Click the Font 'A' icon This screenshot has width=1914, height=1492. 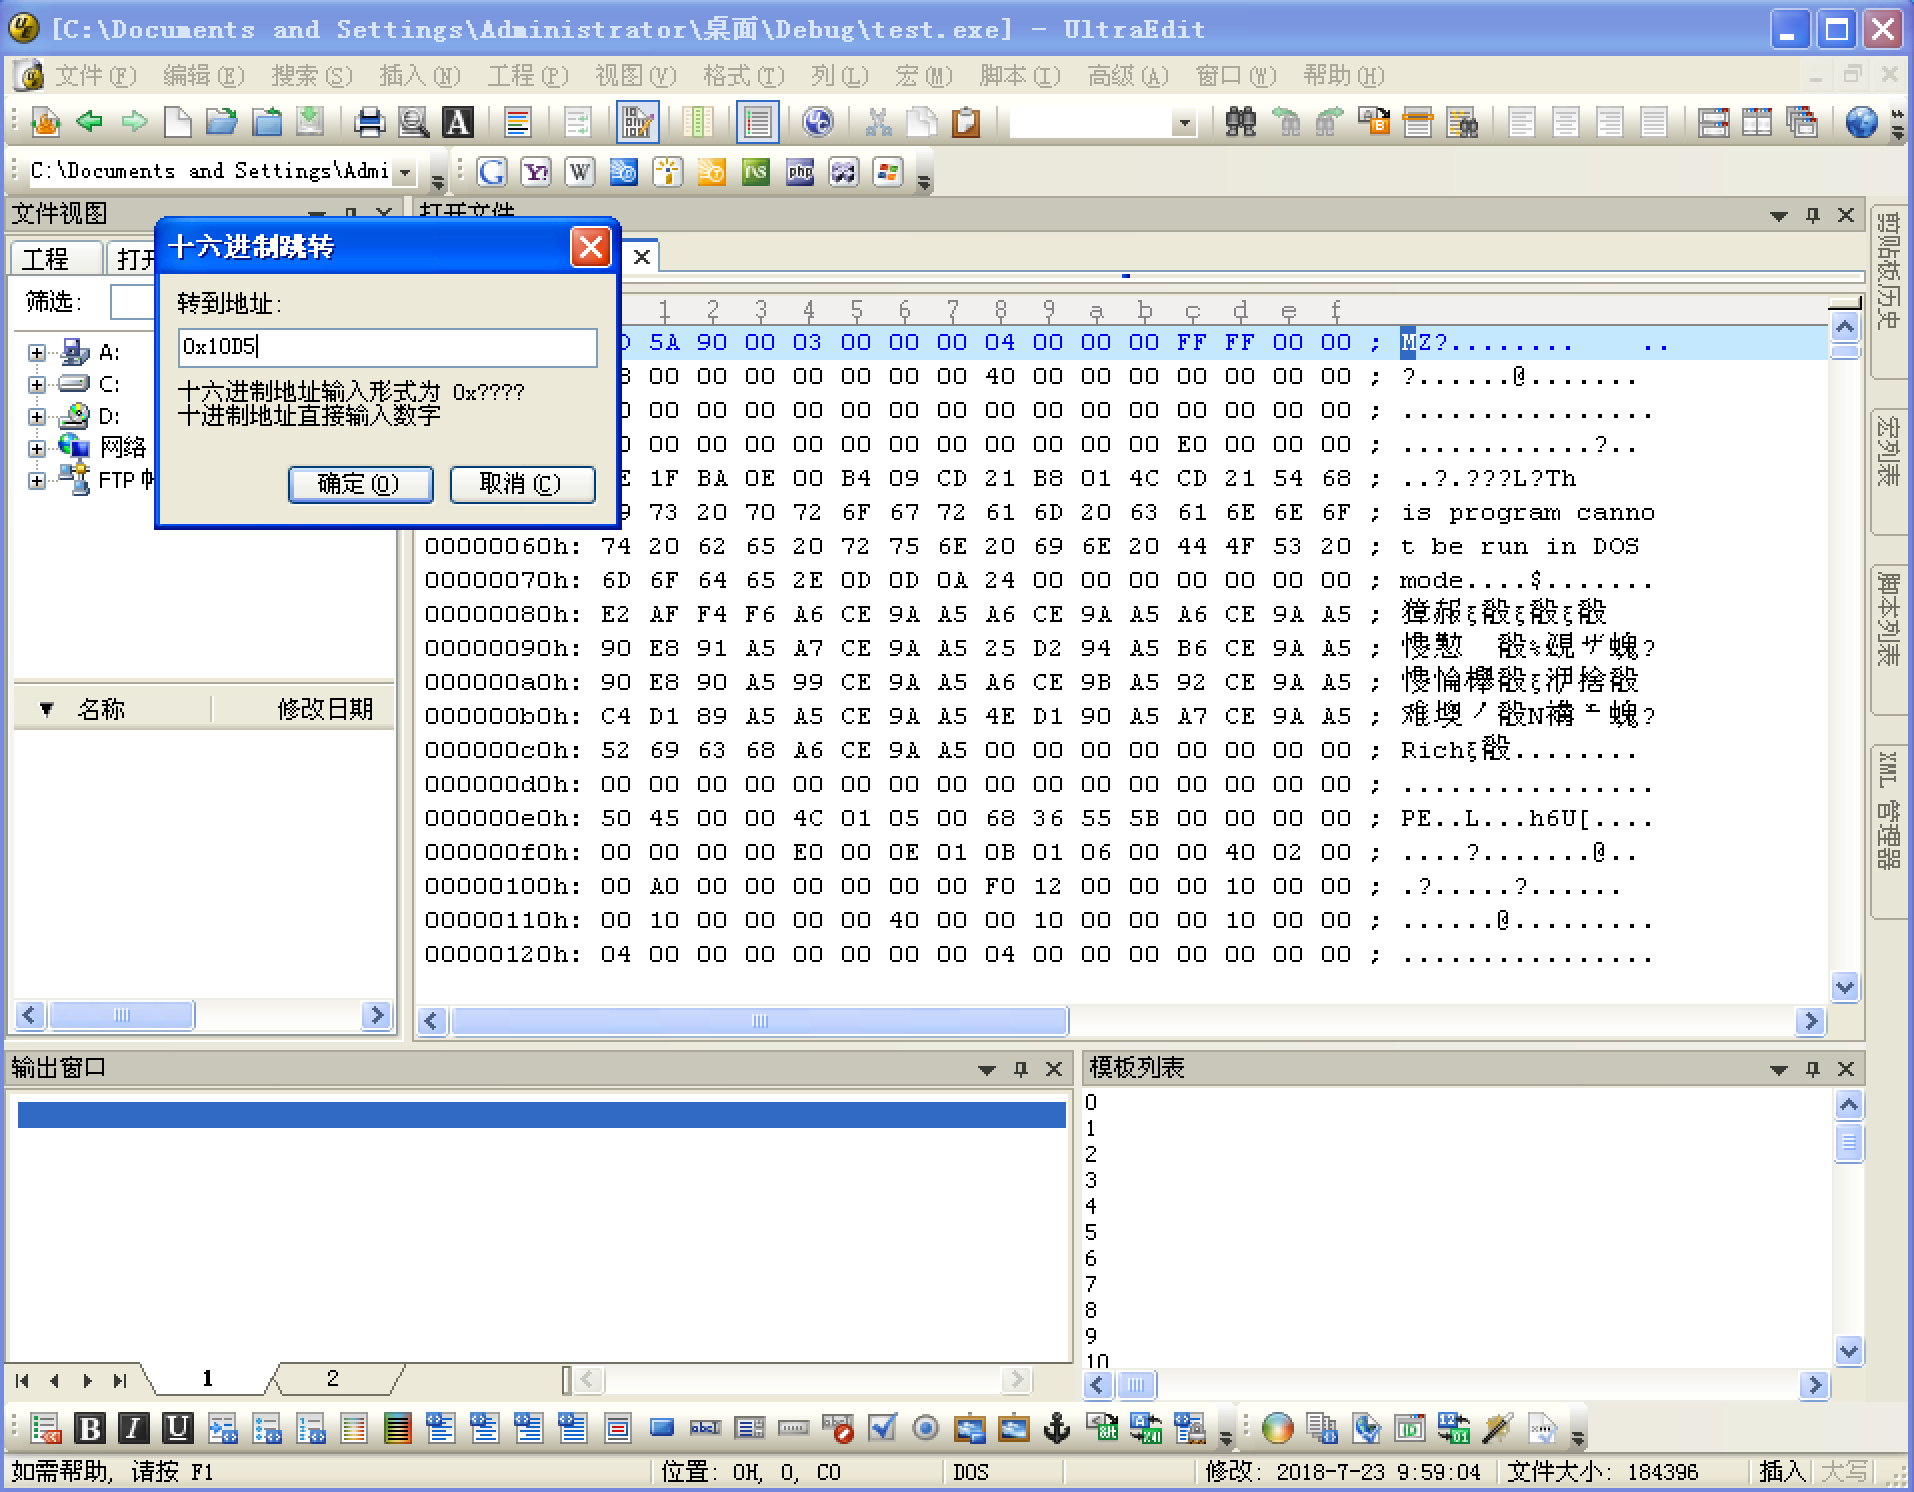coord(458,122)
